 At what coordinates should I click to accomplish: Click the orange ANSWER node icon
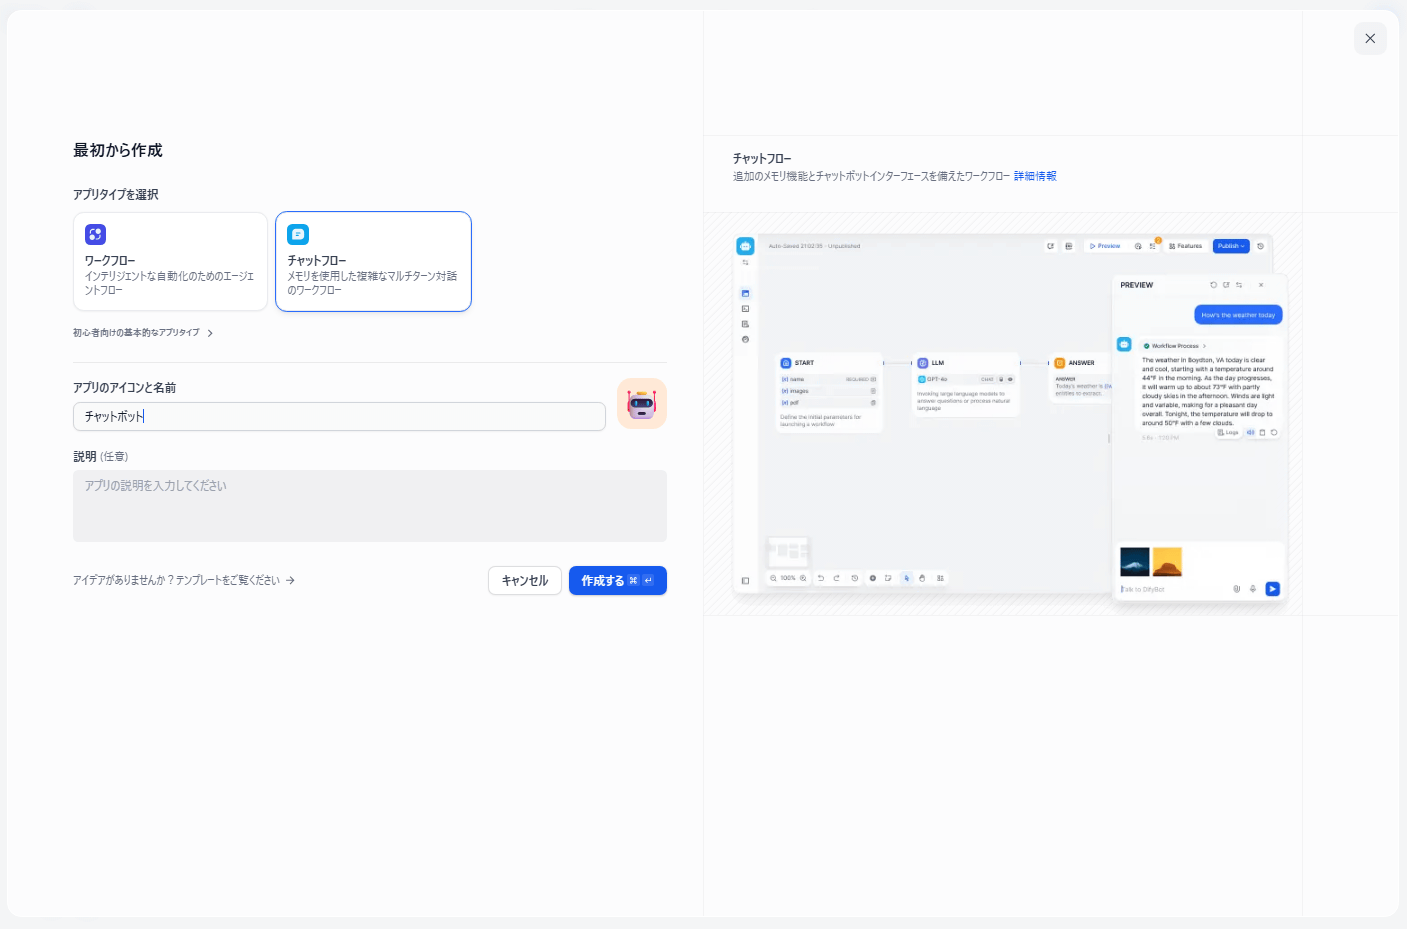click(1060, 363)
